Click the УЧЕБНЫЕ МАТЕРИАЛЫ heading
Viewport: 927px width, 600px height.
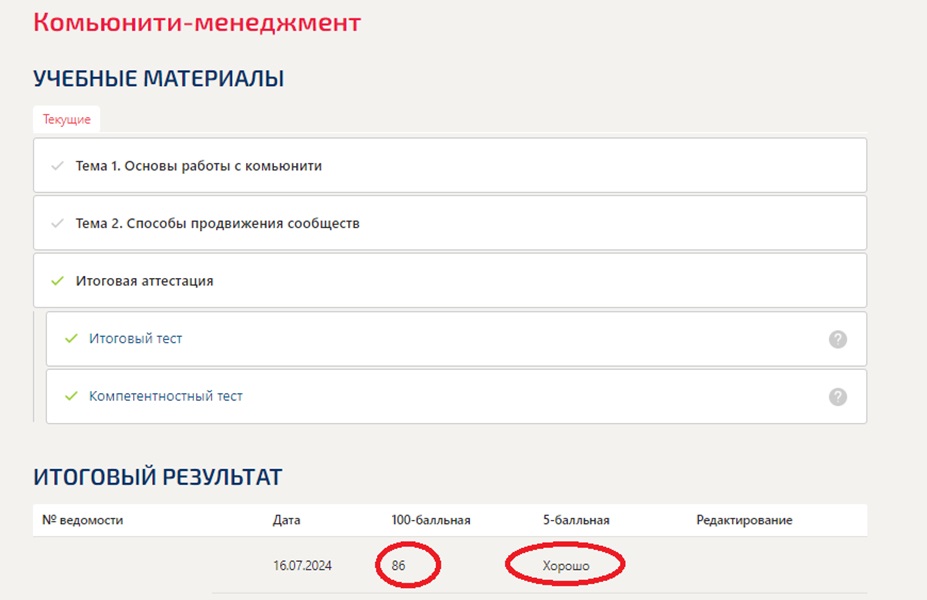pyautogui.click(x=158, y=78)
